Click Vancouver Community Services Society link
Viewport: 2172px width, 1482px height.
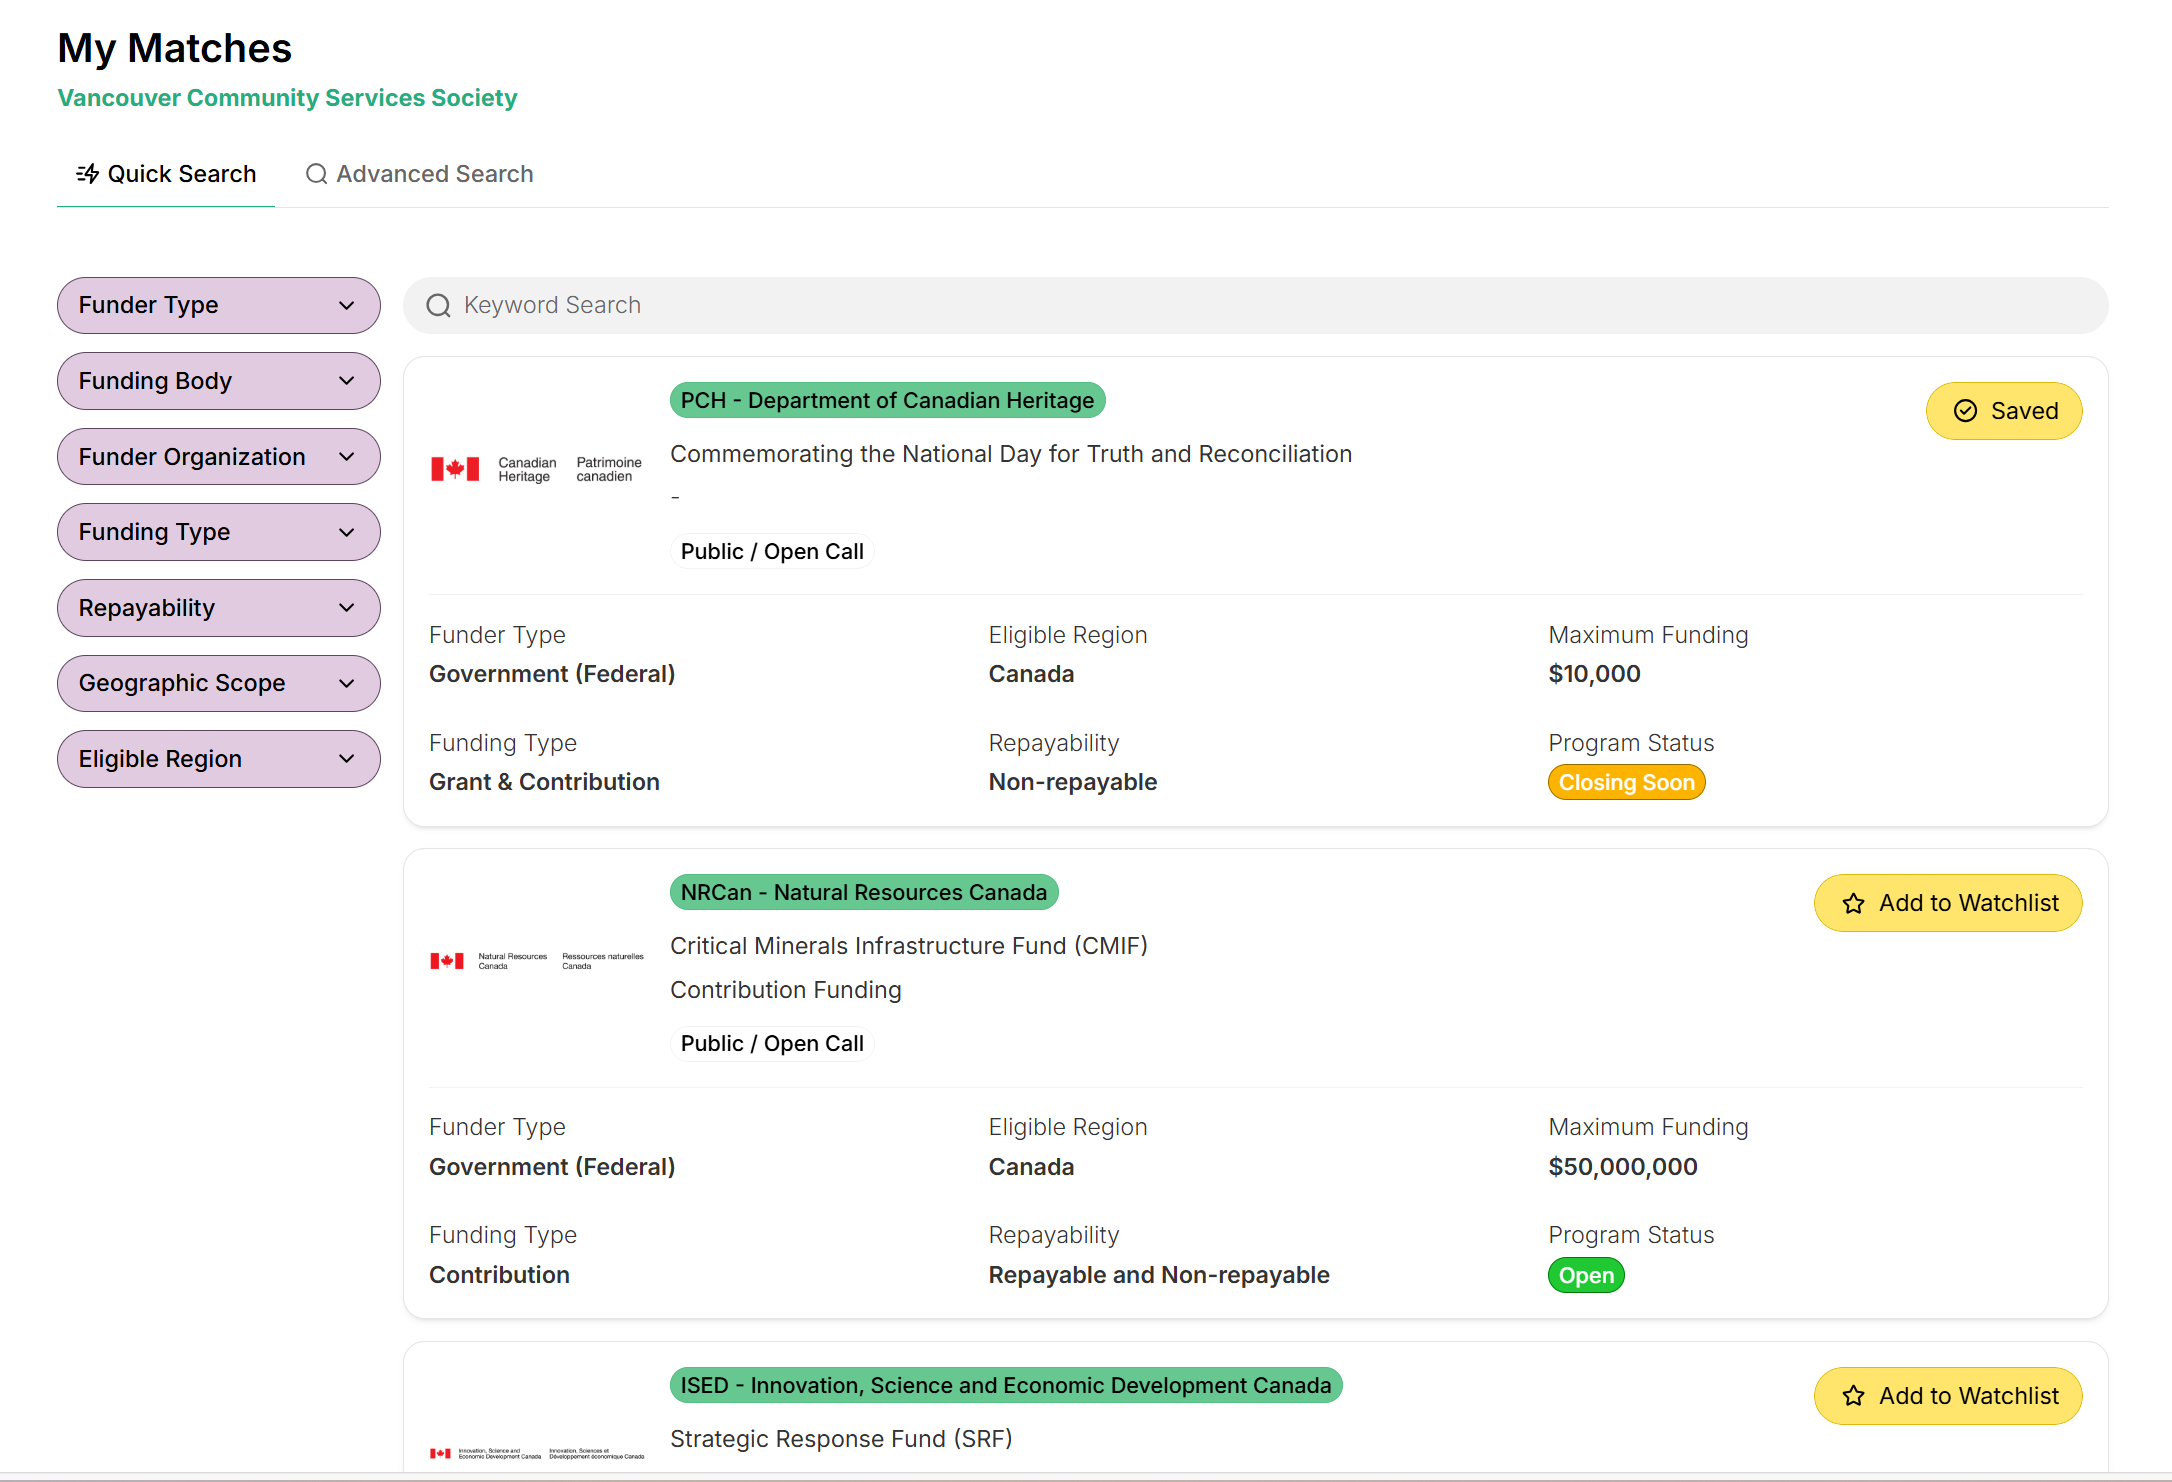[x=287, y=98]
